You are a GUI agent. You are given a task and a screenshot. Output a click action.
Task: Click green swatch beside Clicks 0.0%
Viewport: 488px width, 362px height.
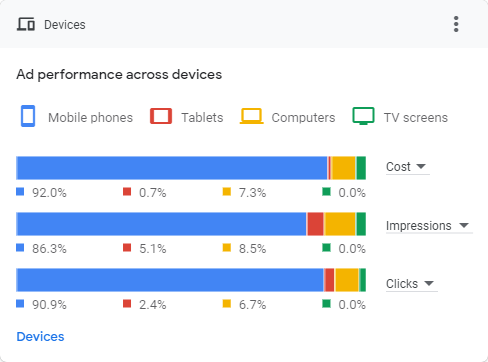pos(326,304)
